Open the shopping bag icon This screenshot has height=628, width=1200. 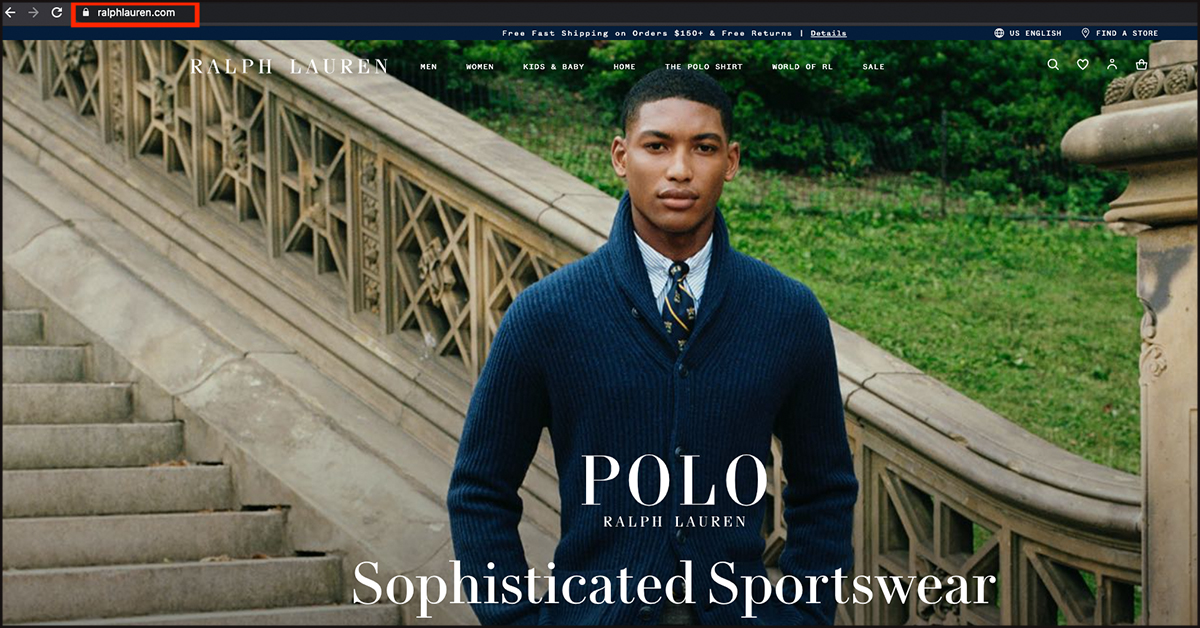point(1142,65)
